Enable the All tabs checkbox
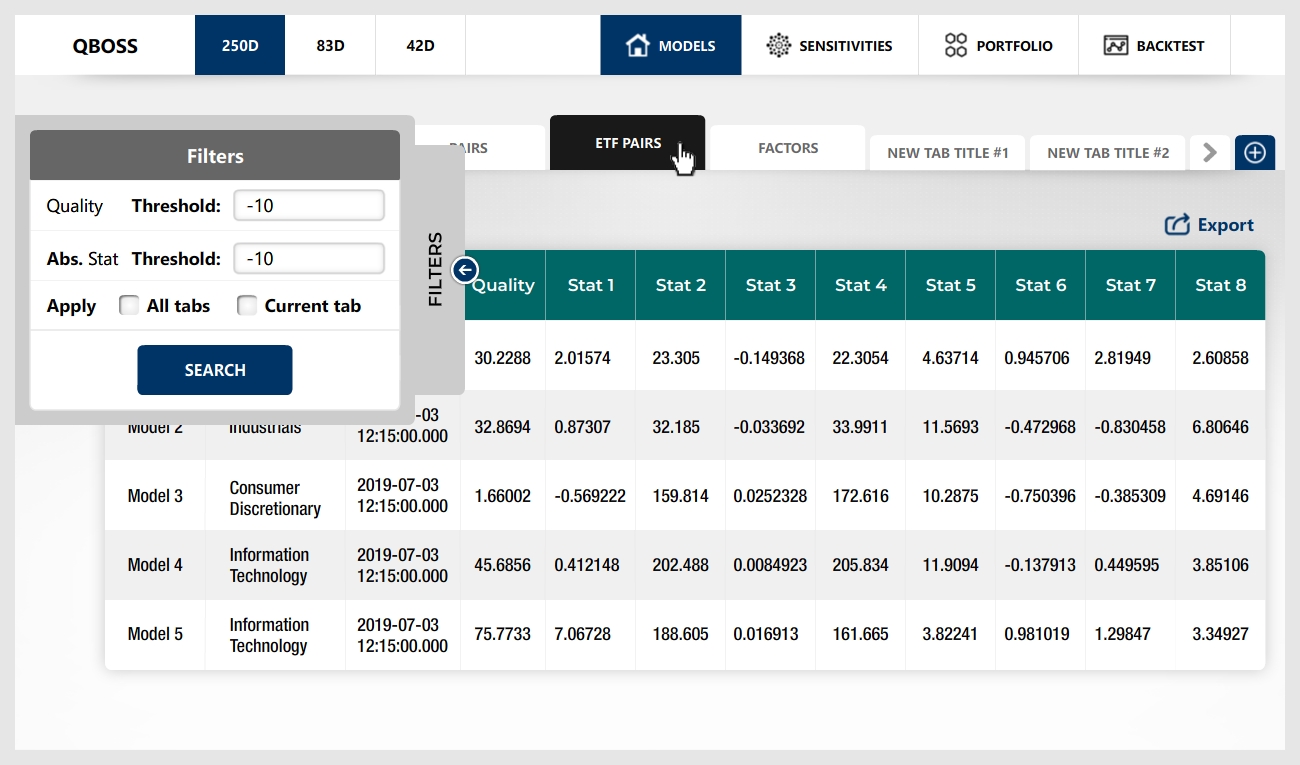The width and height of the screenshot is (1300, 765). coord(129,306)
